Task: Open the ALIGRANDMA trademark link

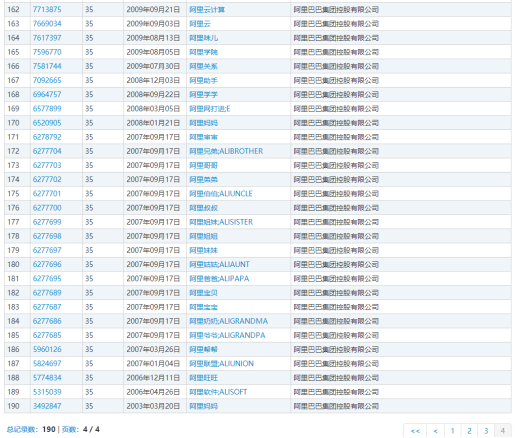Action: [x=228, y=321]
